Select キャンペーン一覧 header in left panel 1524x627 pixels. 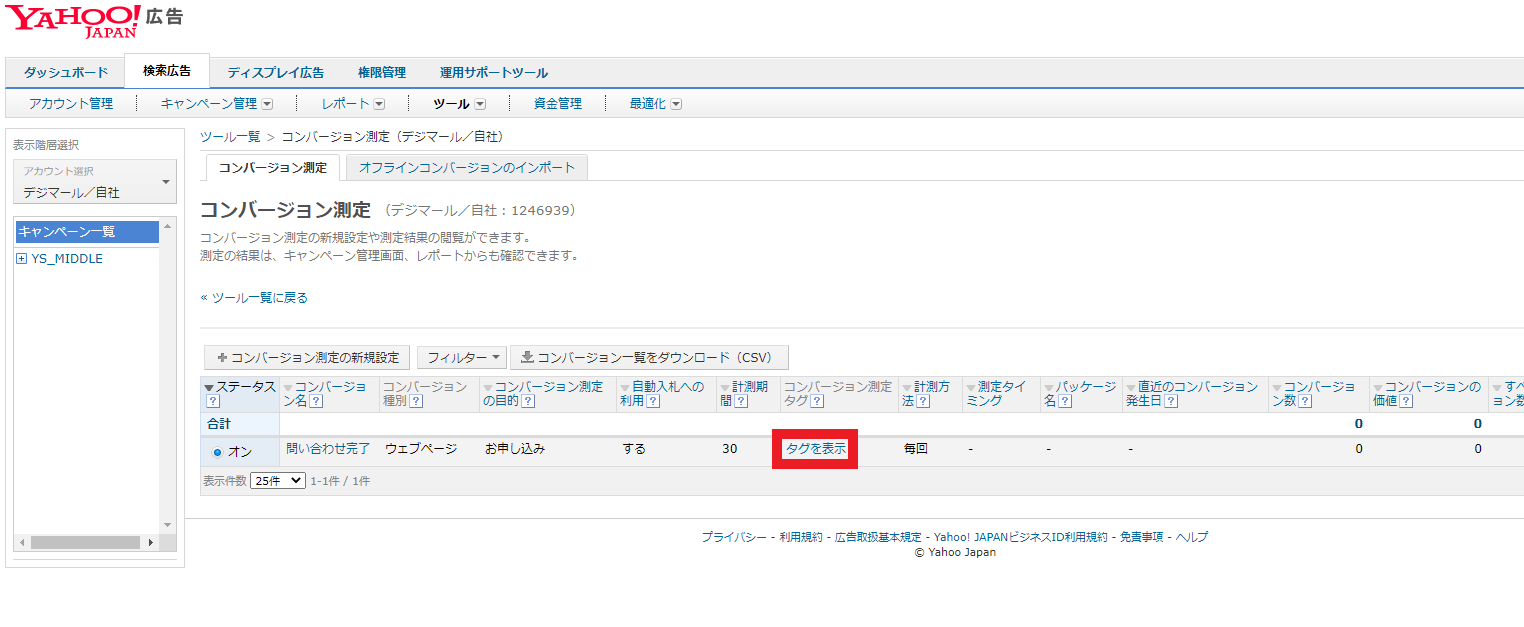pyautogui.click(x=87, y=232)
